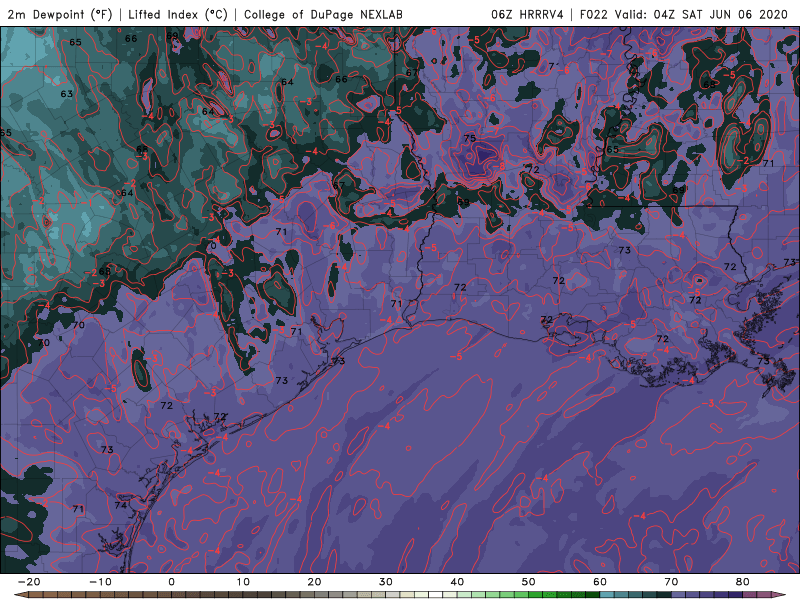
Task: Click the -10 label on the color scale
Action: point(100,582)
